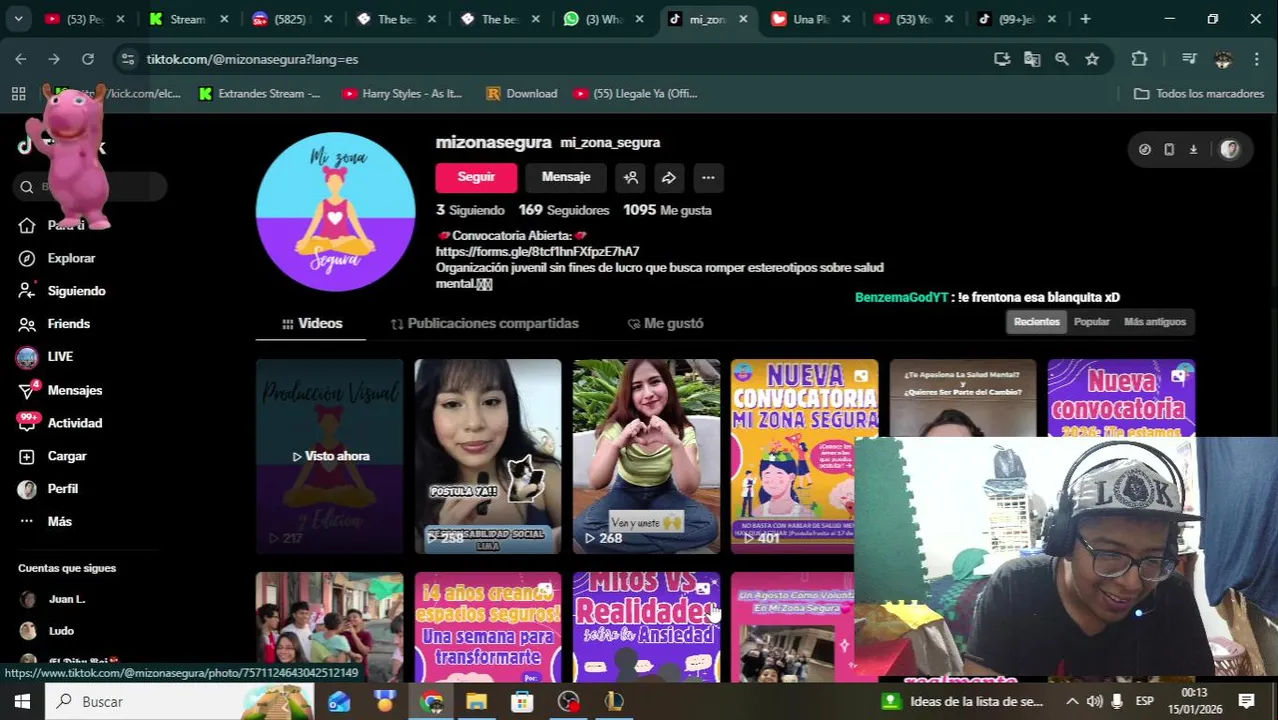Open the Chrome profile avatar
Viewport: 1278px width, 720px height.
1223,59
